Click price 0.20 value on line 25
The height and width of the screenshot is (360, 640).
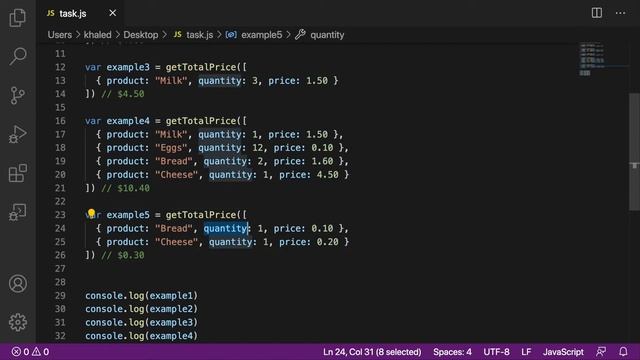(328, 242)
